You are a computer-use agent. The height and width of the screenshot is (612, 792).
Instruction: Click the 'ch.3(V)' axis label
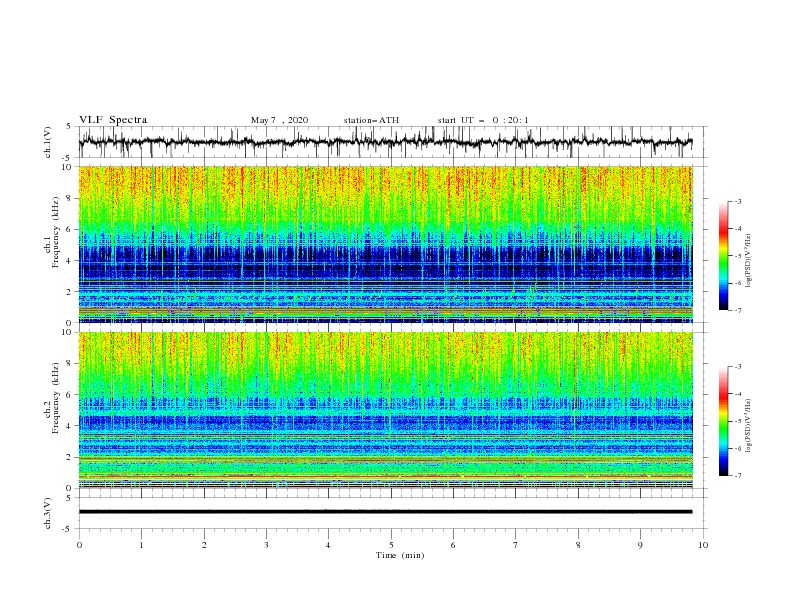coord(48,513)
